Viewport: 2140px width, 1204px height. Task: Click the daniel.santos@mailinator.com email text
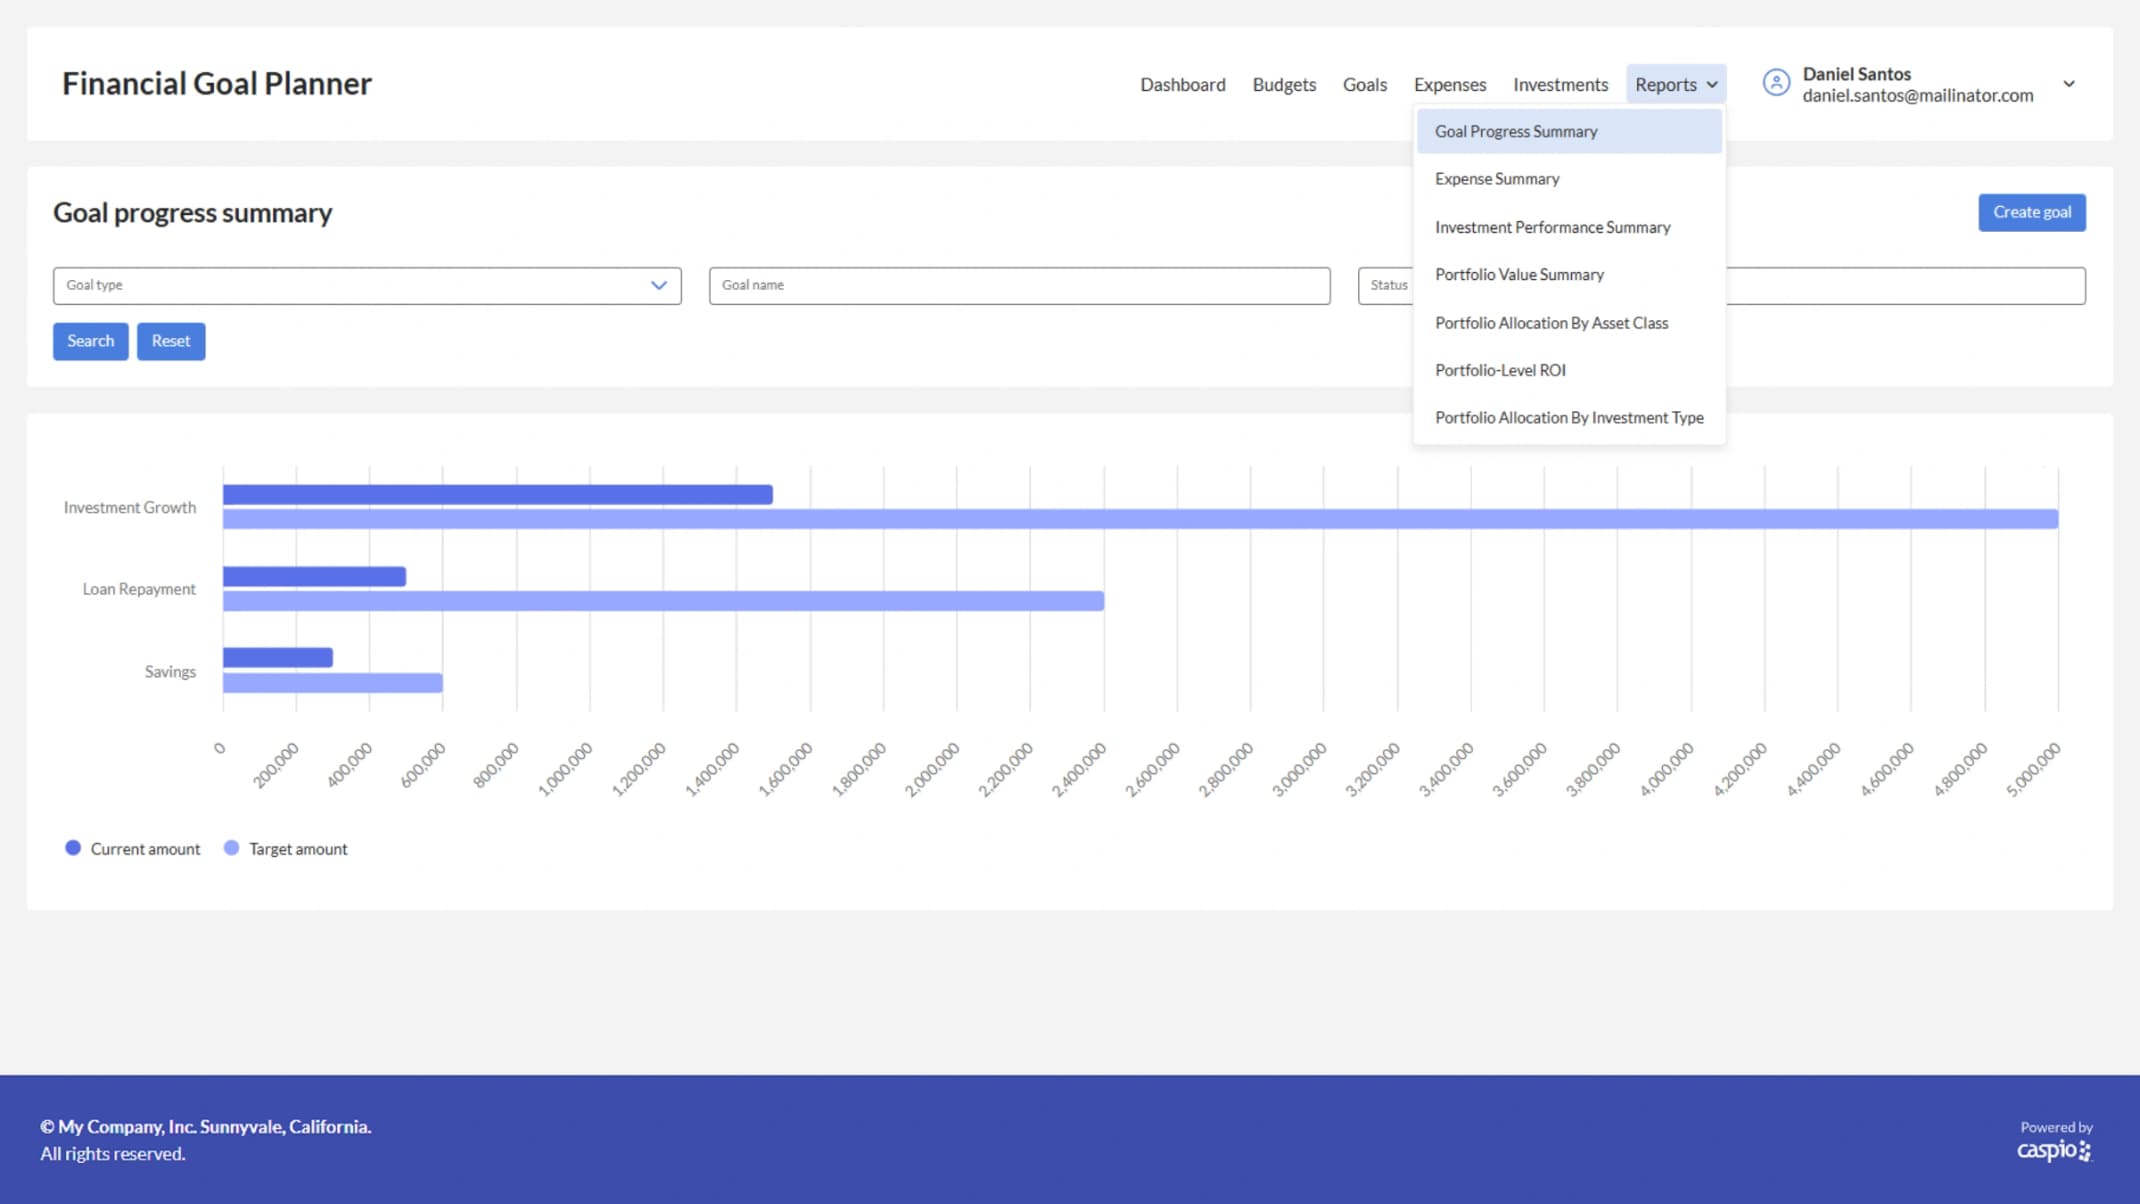point(1917,95)
